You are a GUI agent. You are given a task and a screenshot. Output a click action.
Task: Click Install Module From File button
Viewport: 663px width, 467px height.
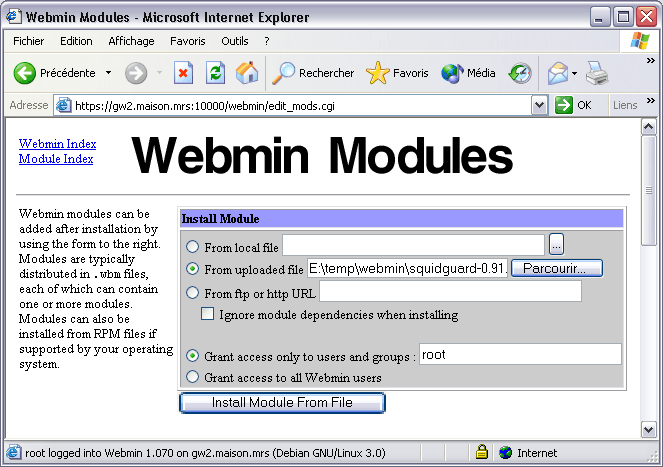[282, 402]
